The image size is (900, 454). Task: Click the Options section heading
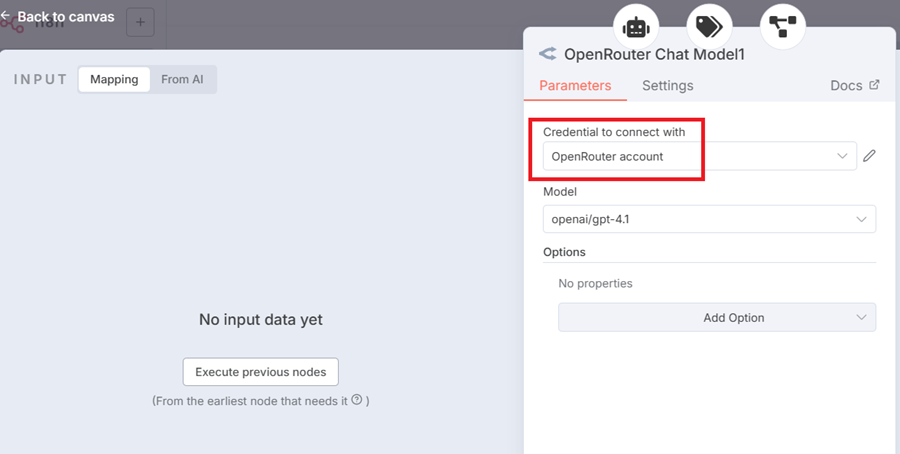click(x=564, y=252)
